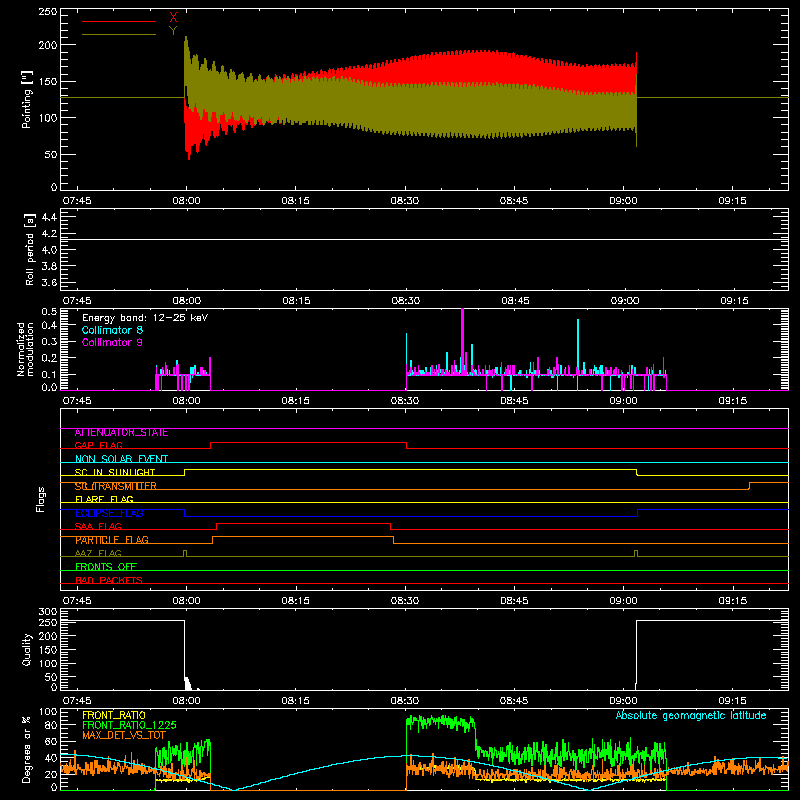
Task: Click the SC_TRANSMITTER step near 09:15
Action: (x=749, y=486)
